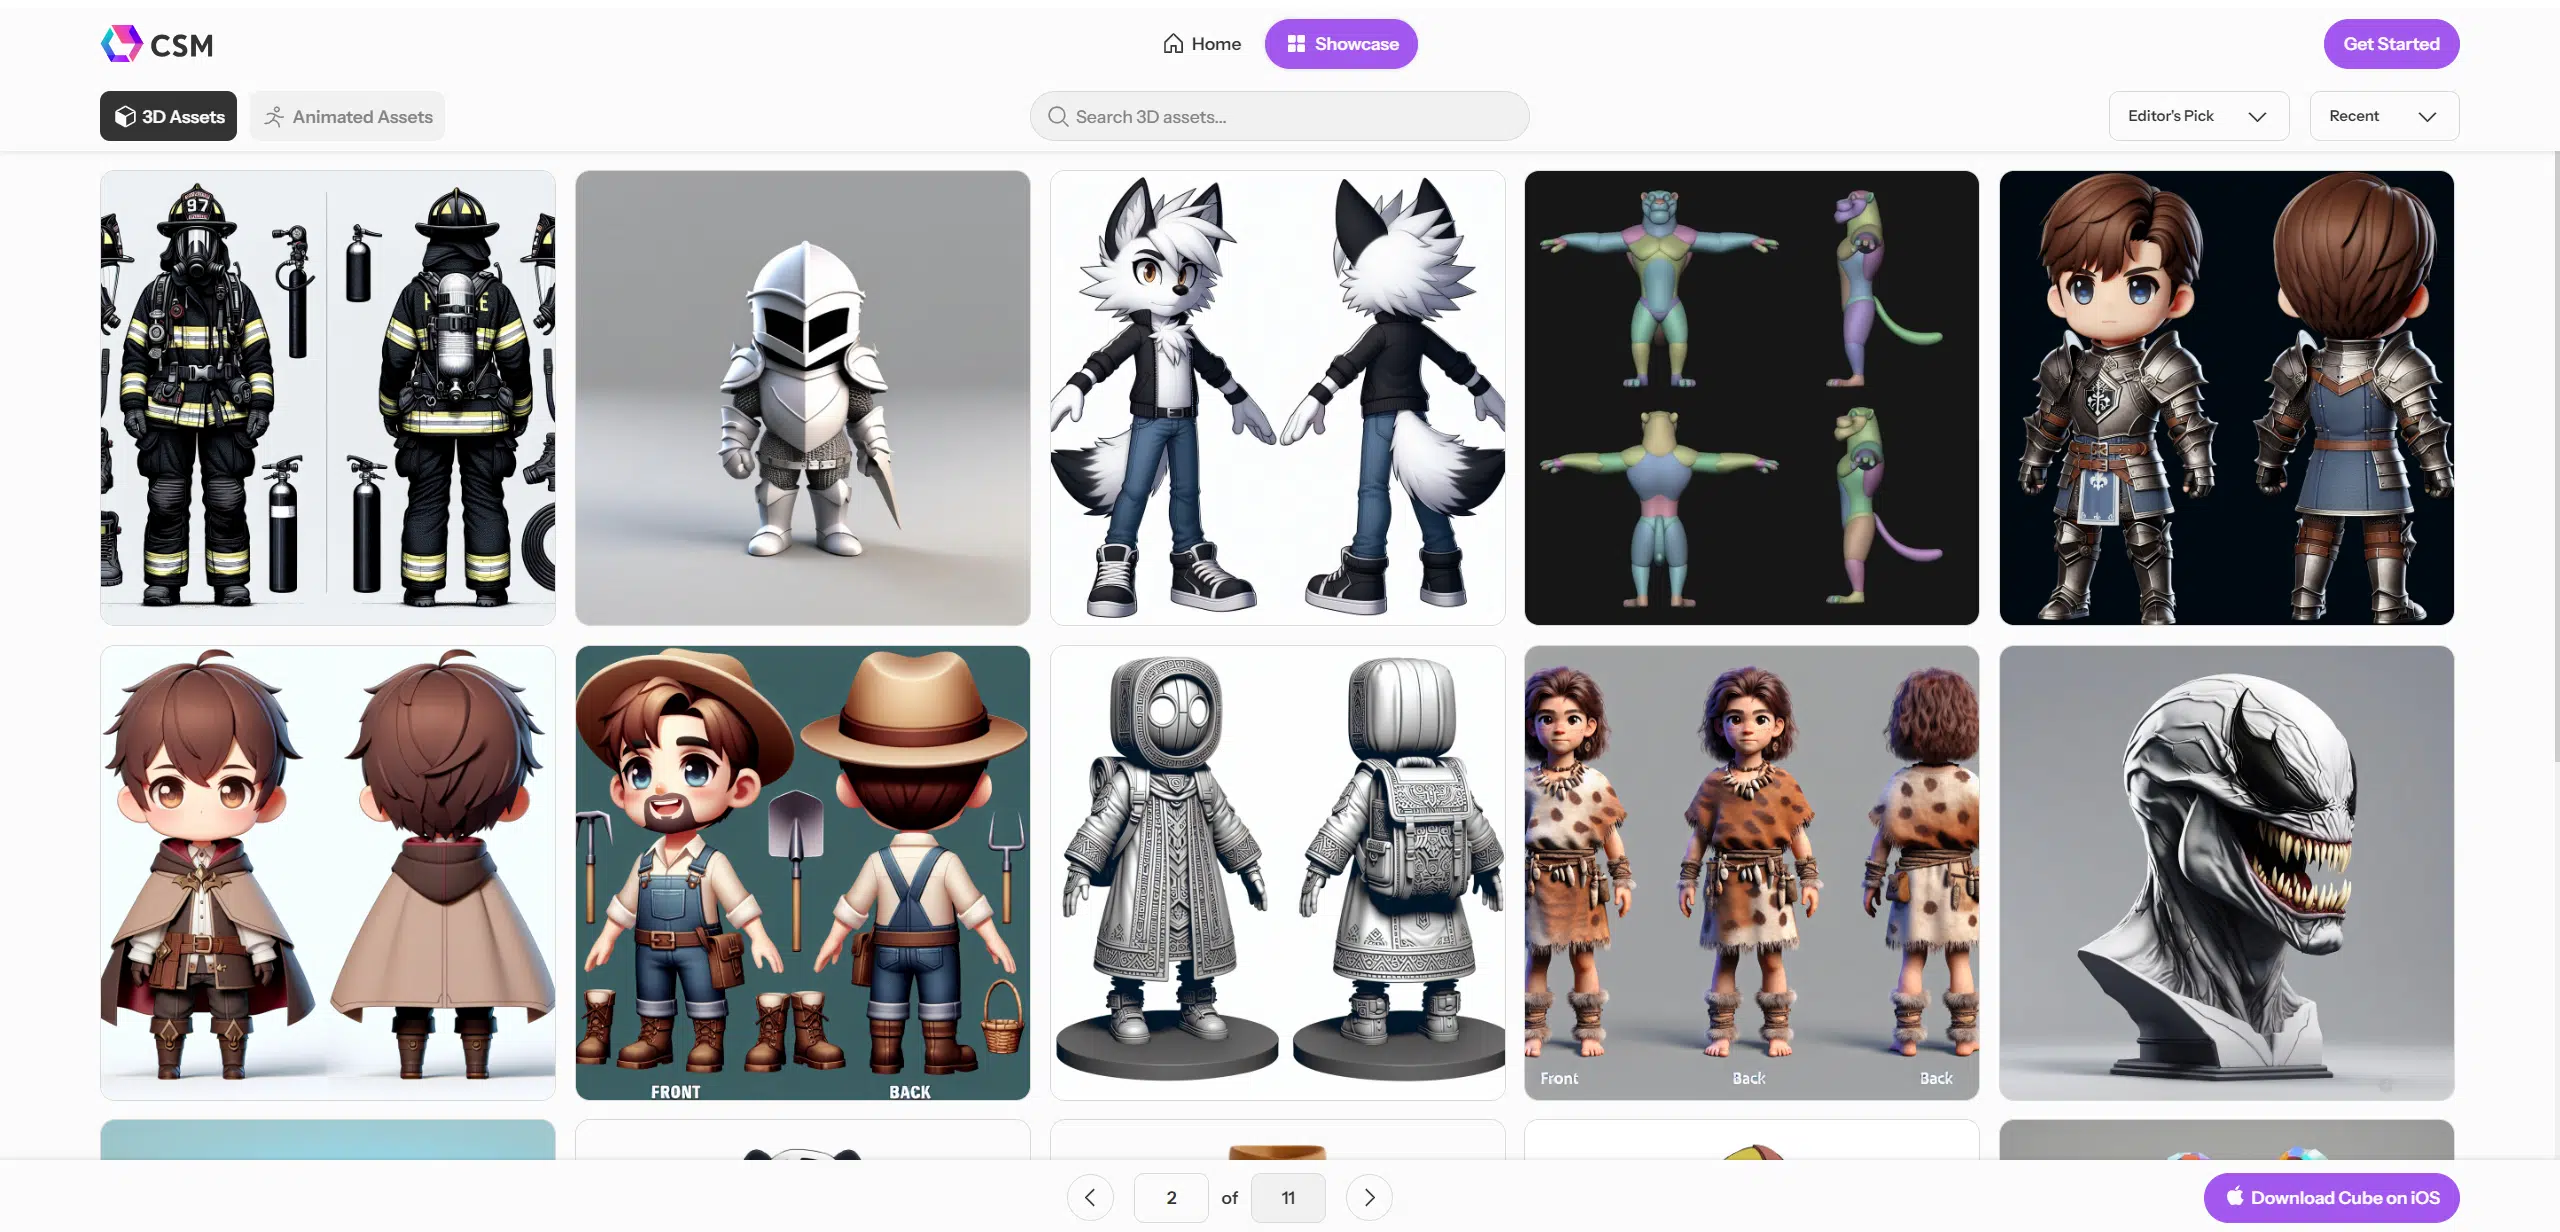Go to the previous page arrow
The width and height of the screenshot is (2560, 1232).
point(1090,1197)
